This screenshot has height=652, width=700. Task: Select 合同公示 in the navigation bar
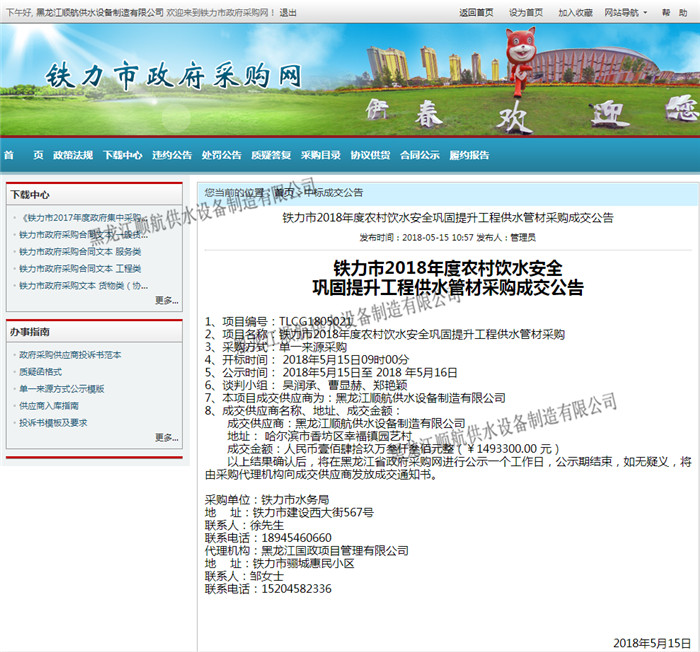click(419, 155)
